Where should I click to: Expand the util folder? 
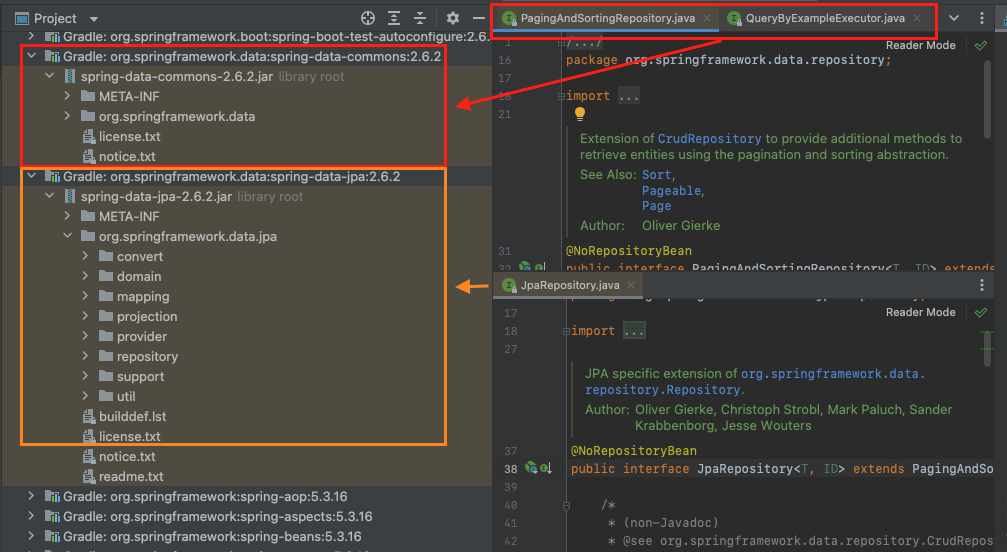[85, 396]
